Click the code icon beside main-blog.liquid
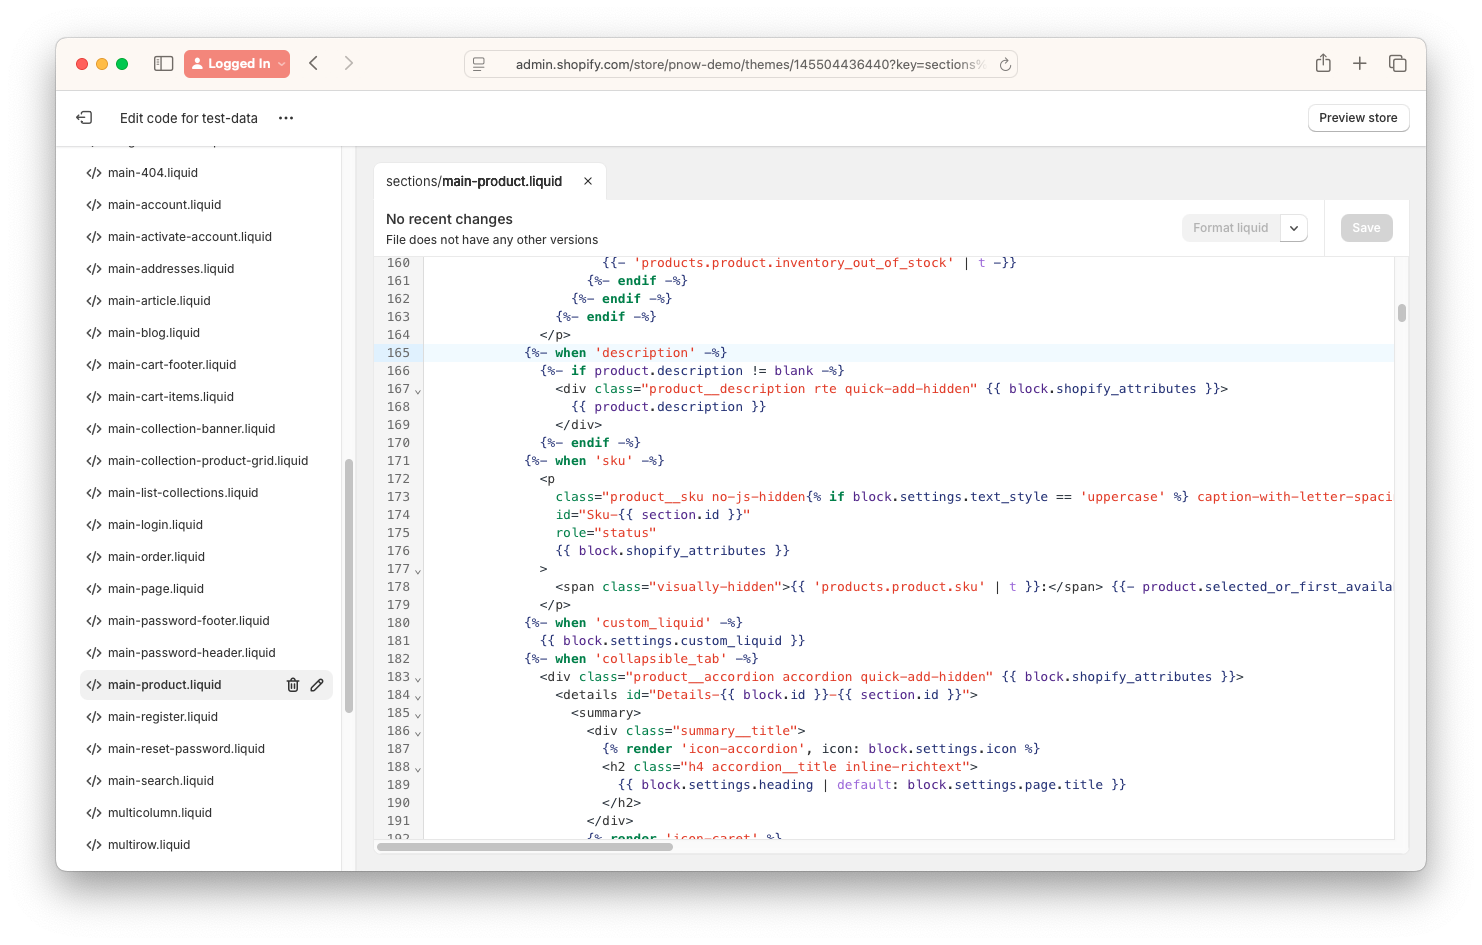This screenshot has height=945, width=1482. 94,333
